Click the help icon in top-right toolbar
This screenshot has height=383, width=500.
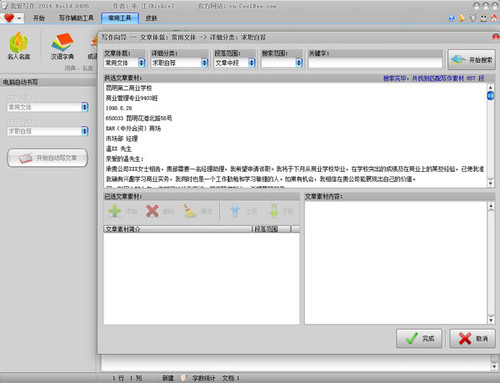pos(452,18)
